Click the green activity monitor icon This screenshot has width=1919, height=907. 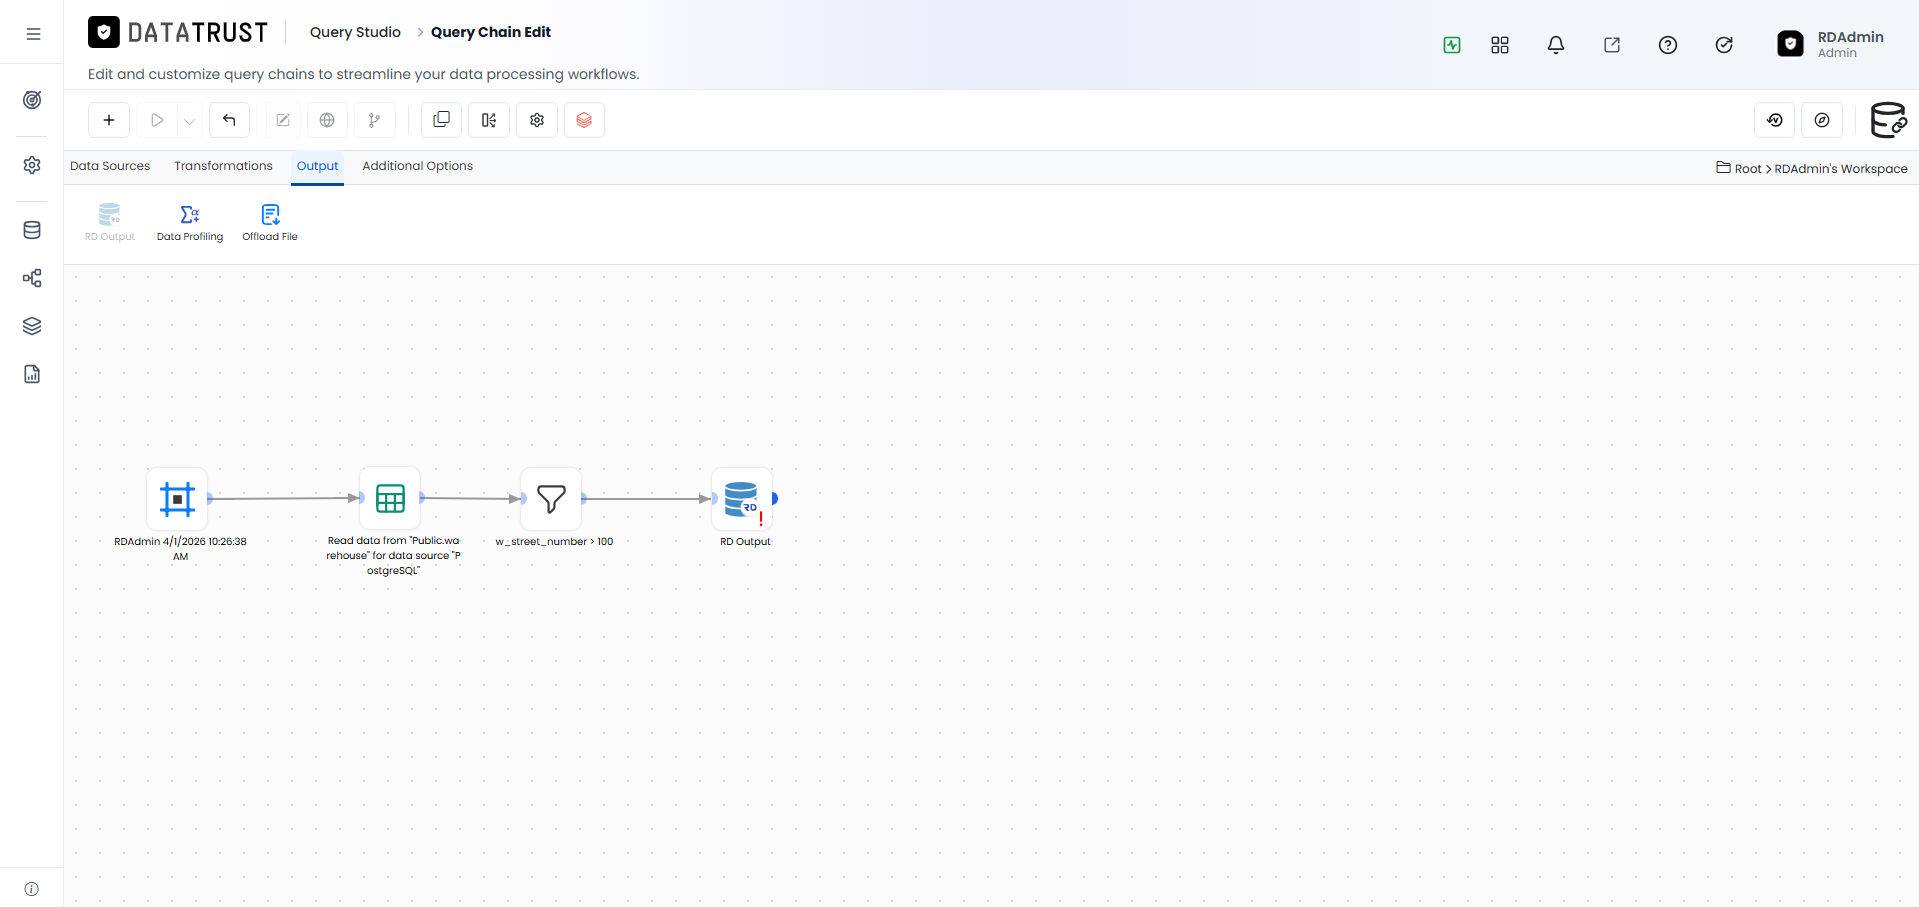click(x=1452, y=45)
